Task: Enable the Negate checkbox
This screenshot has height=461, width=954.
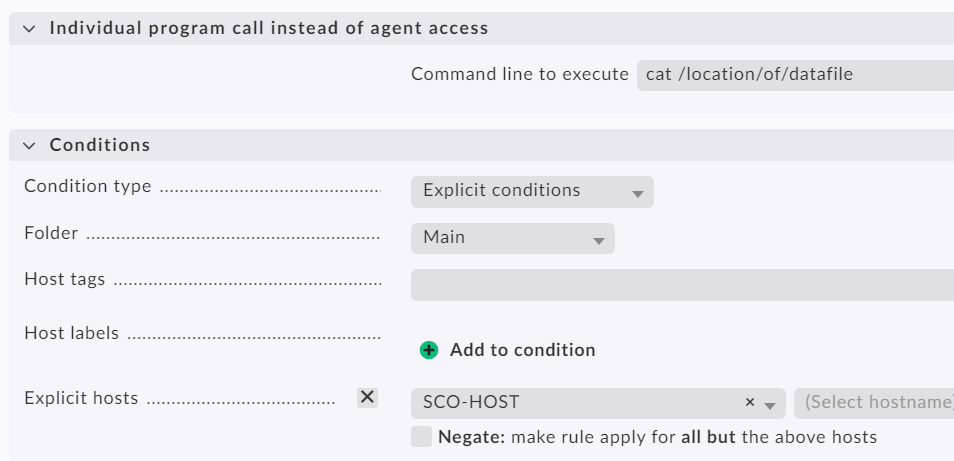Action: [421, 437]
